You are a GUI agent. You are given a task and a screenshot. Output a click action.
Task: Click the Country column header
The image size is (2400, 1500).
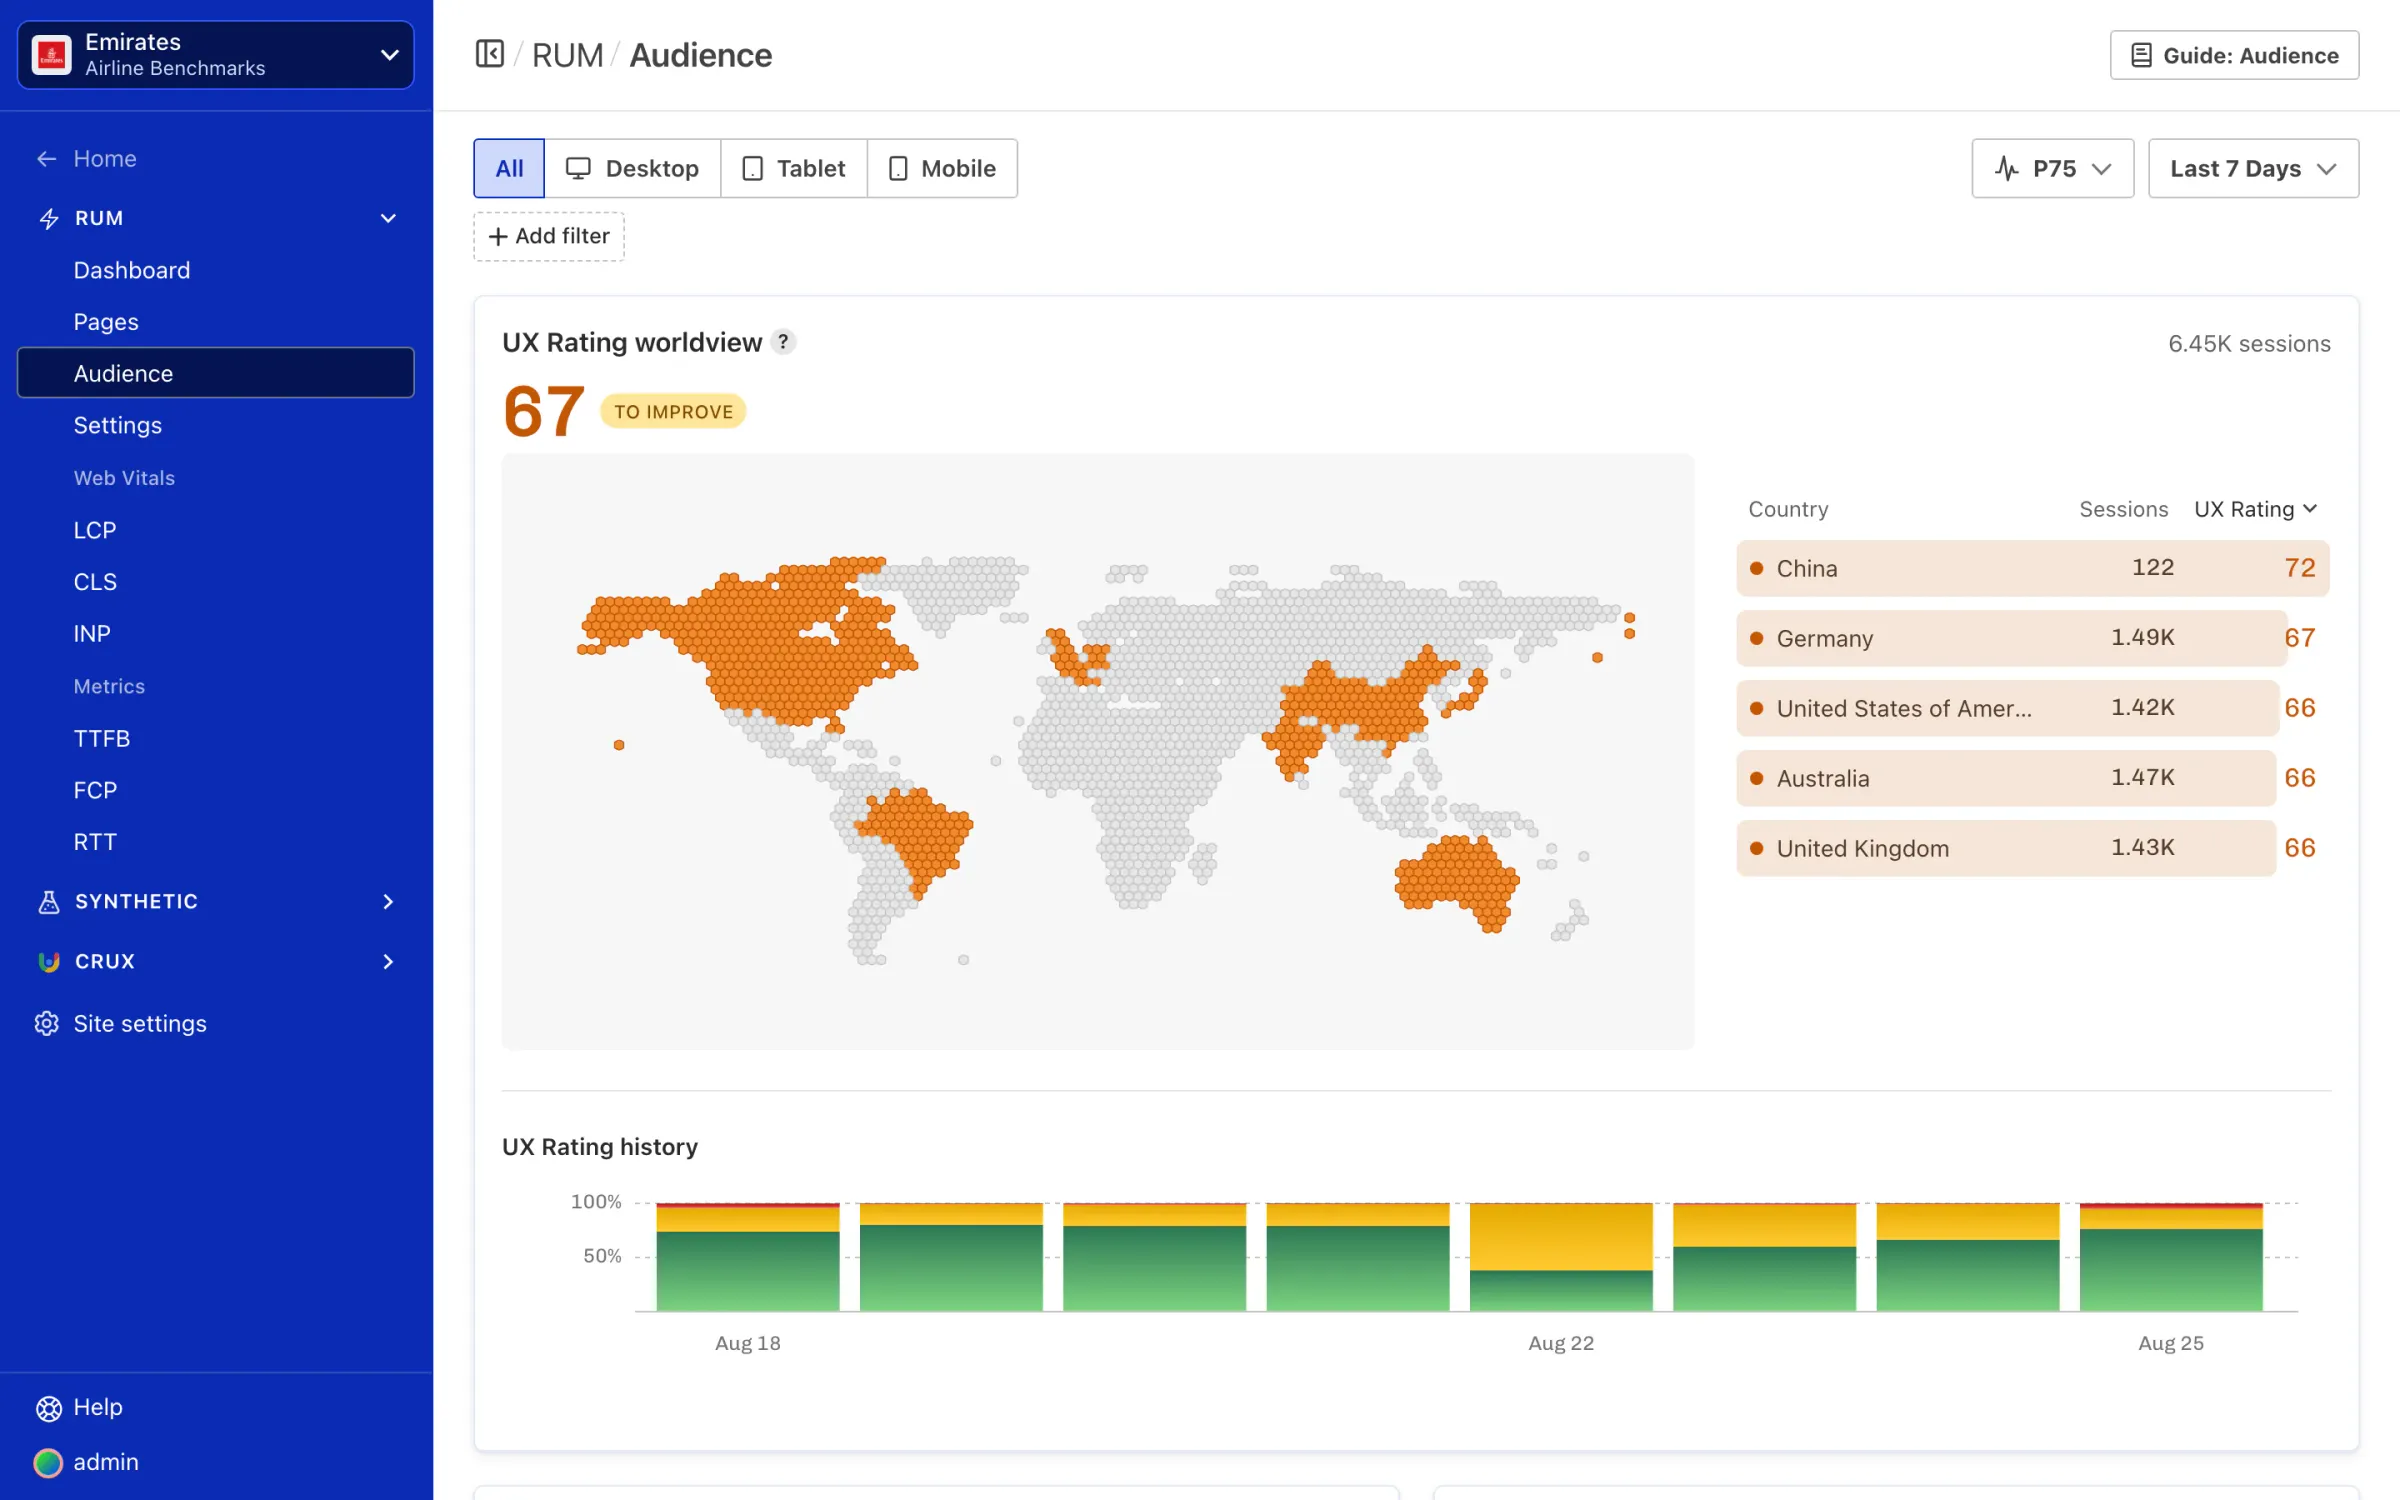1788,509
